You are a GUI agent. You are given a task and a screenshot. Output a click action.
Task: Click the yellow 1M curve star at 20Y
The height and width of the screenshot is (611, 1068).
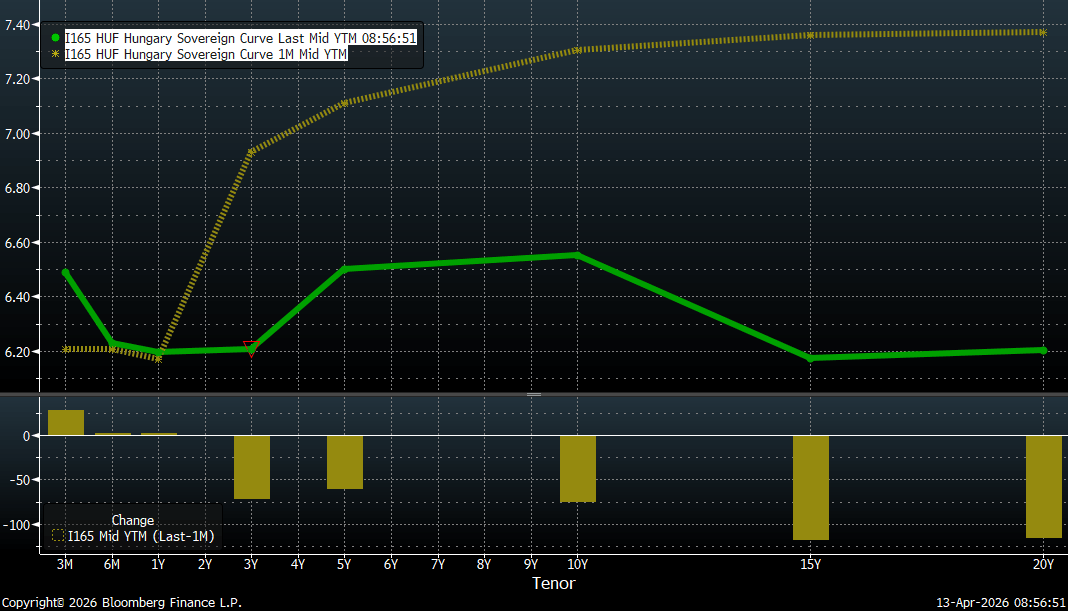coord(1043,32)
